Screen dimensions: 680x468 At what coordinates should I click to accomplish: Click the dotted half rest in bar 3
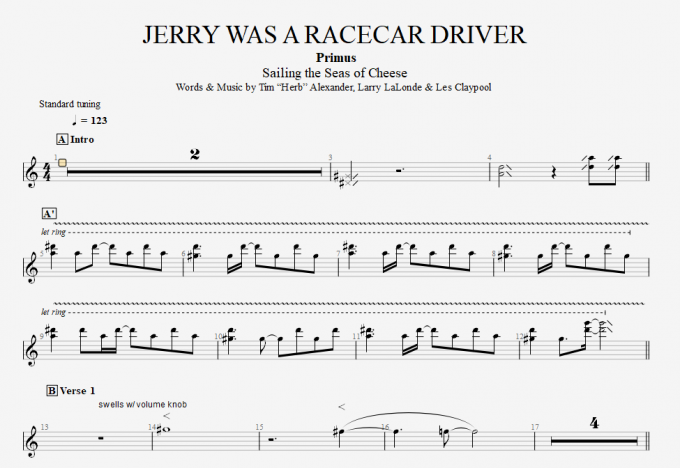[x=399, y=170]
